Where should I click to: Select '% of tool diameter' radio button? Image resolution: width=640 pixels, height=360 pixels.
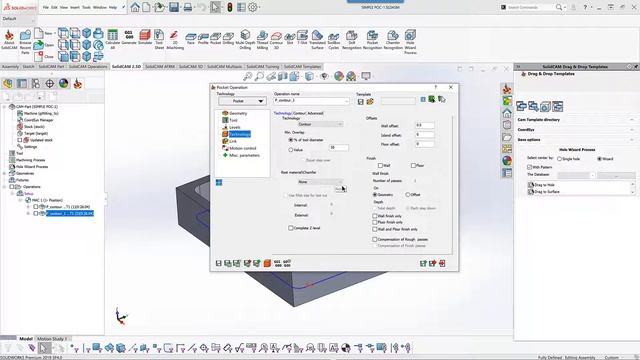[291, 140]
